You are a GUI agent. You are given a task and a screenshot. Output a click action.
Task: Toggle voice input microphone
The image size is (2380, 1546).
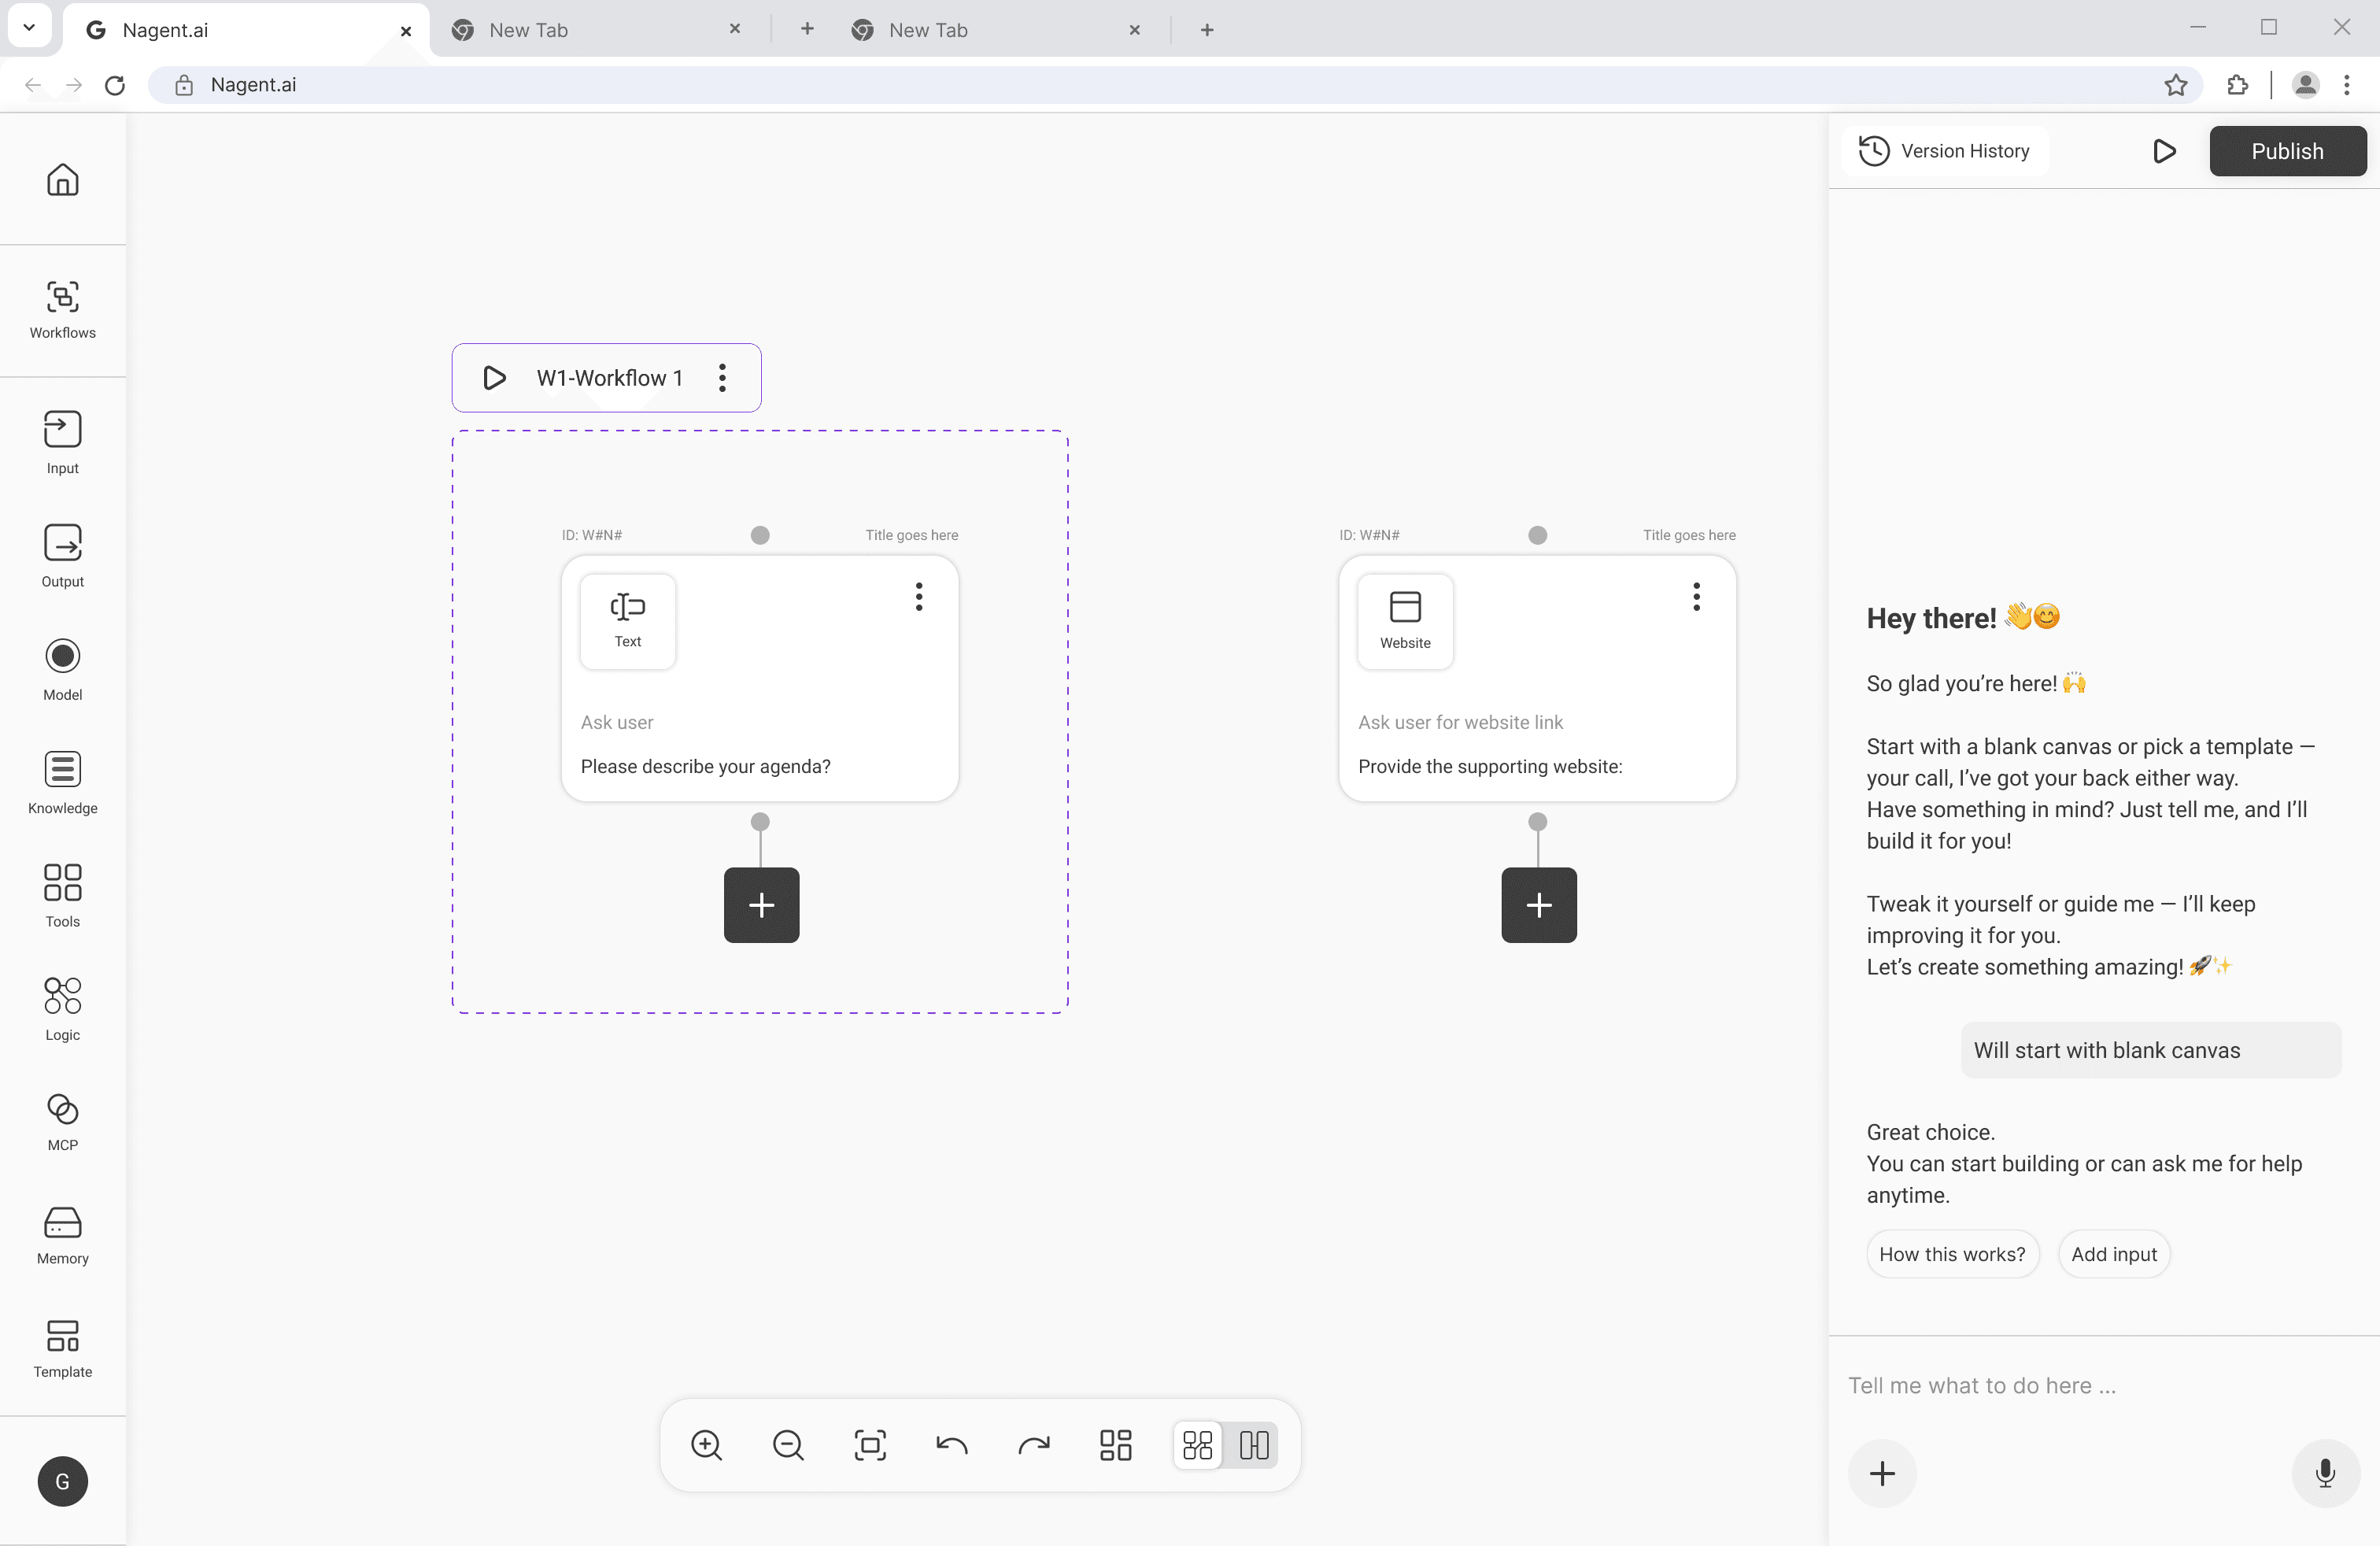pos(2325,1473)
